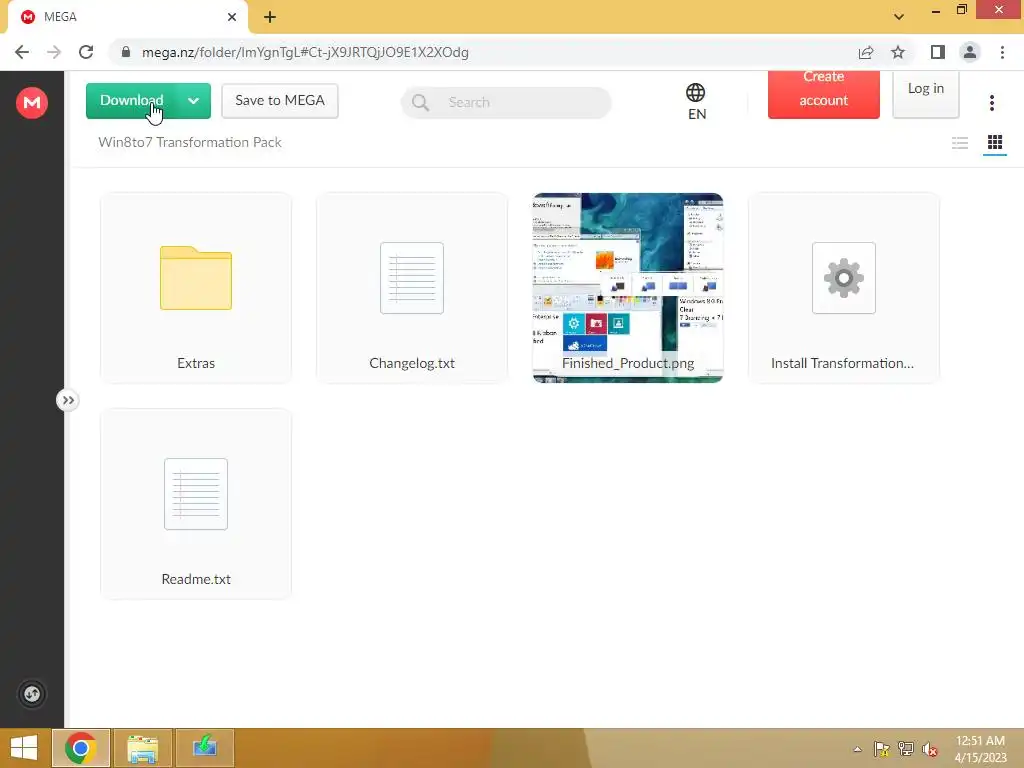Open the EN language globe selector
Screen dimensions: 1024x768
(x=696, y=102)
